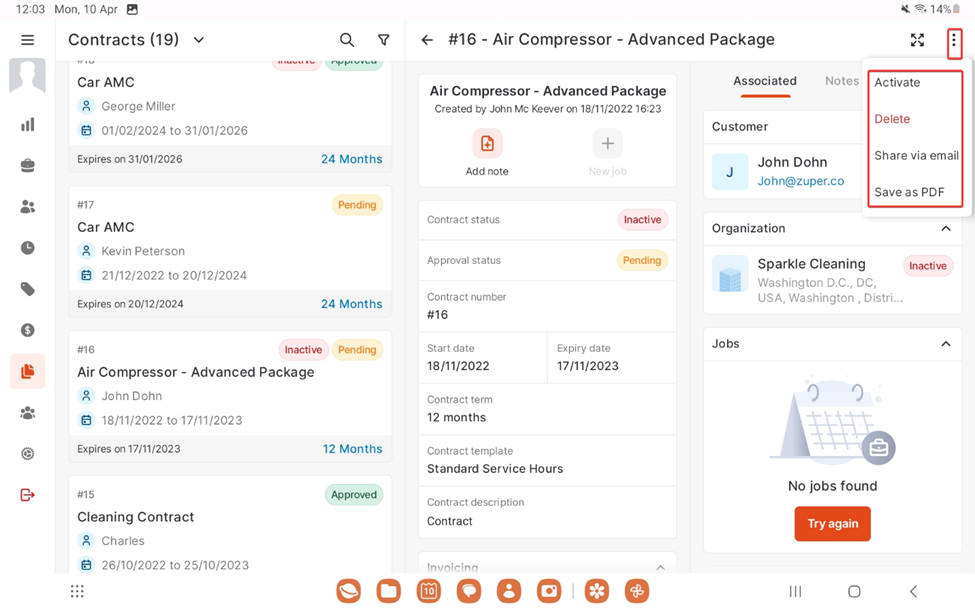
Task: Click the search icon in Contracts list
Action: pyautogui.click(x=347, y=40)
